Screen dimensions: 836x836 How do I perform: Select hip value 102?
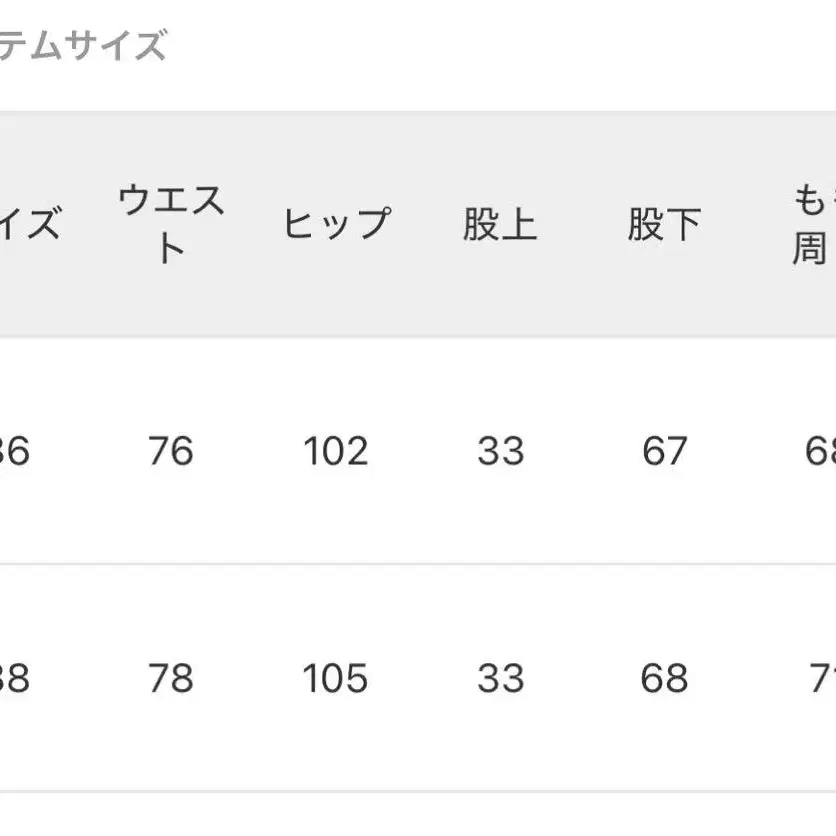pos(335,451)
